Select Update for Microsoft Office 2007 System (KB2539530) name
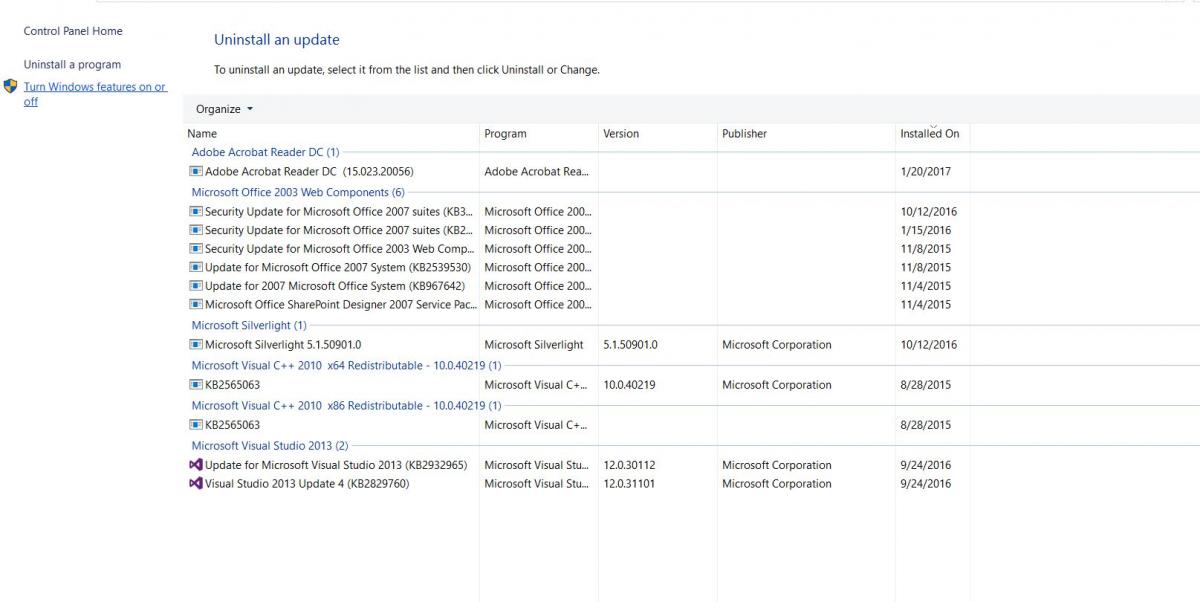 [x=338, y=268]
